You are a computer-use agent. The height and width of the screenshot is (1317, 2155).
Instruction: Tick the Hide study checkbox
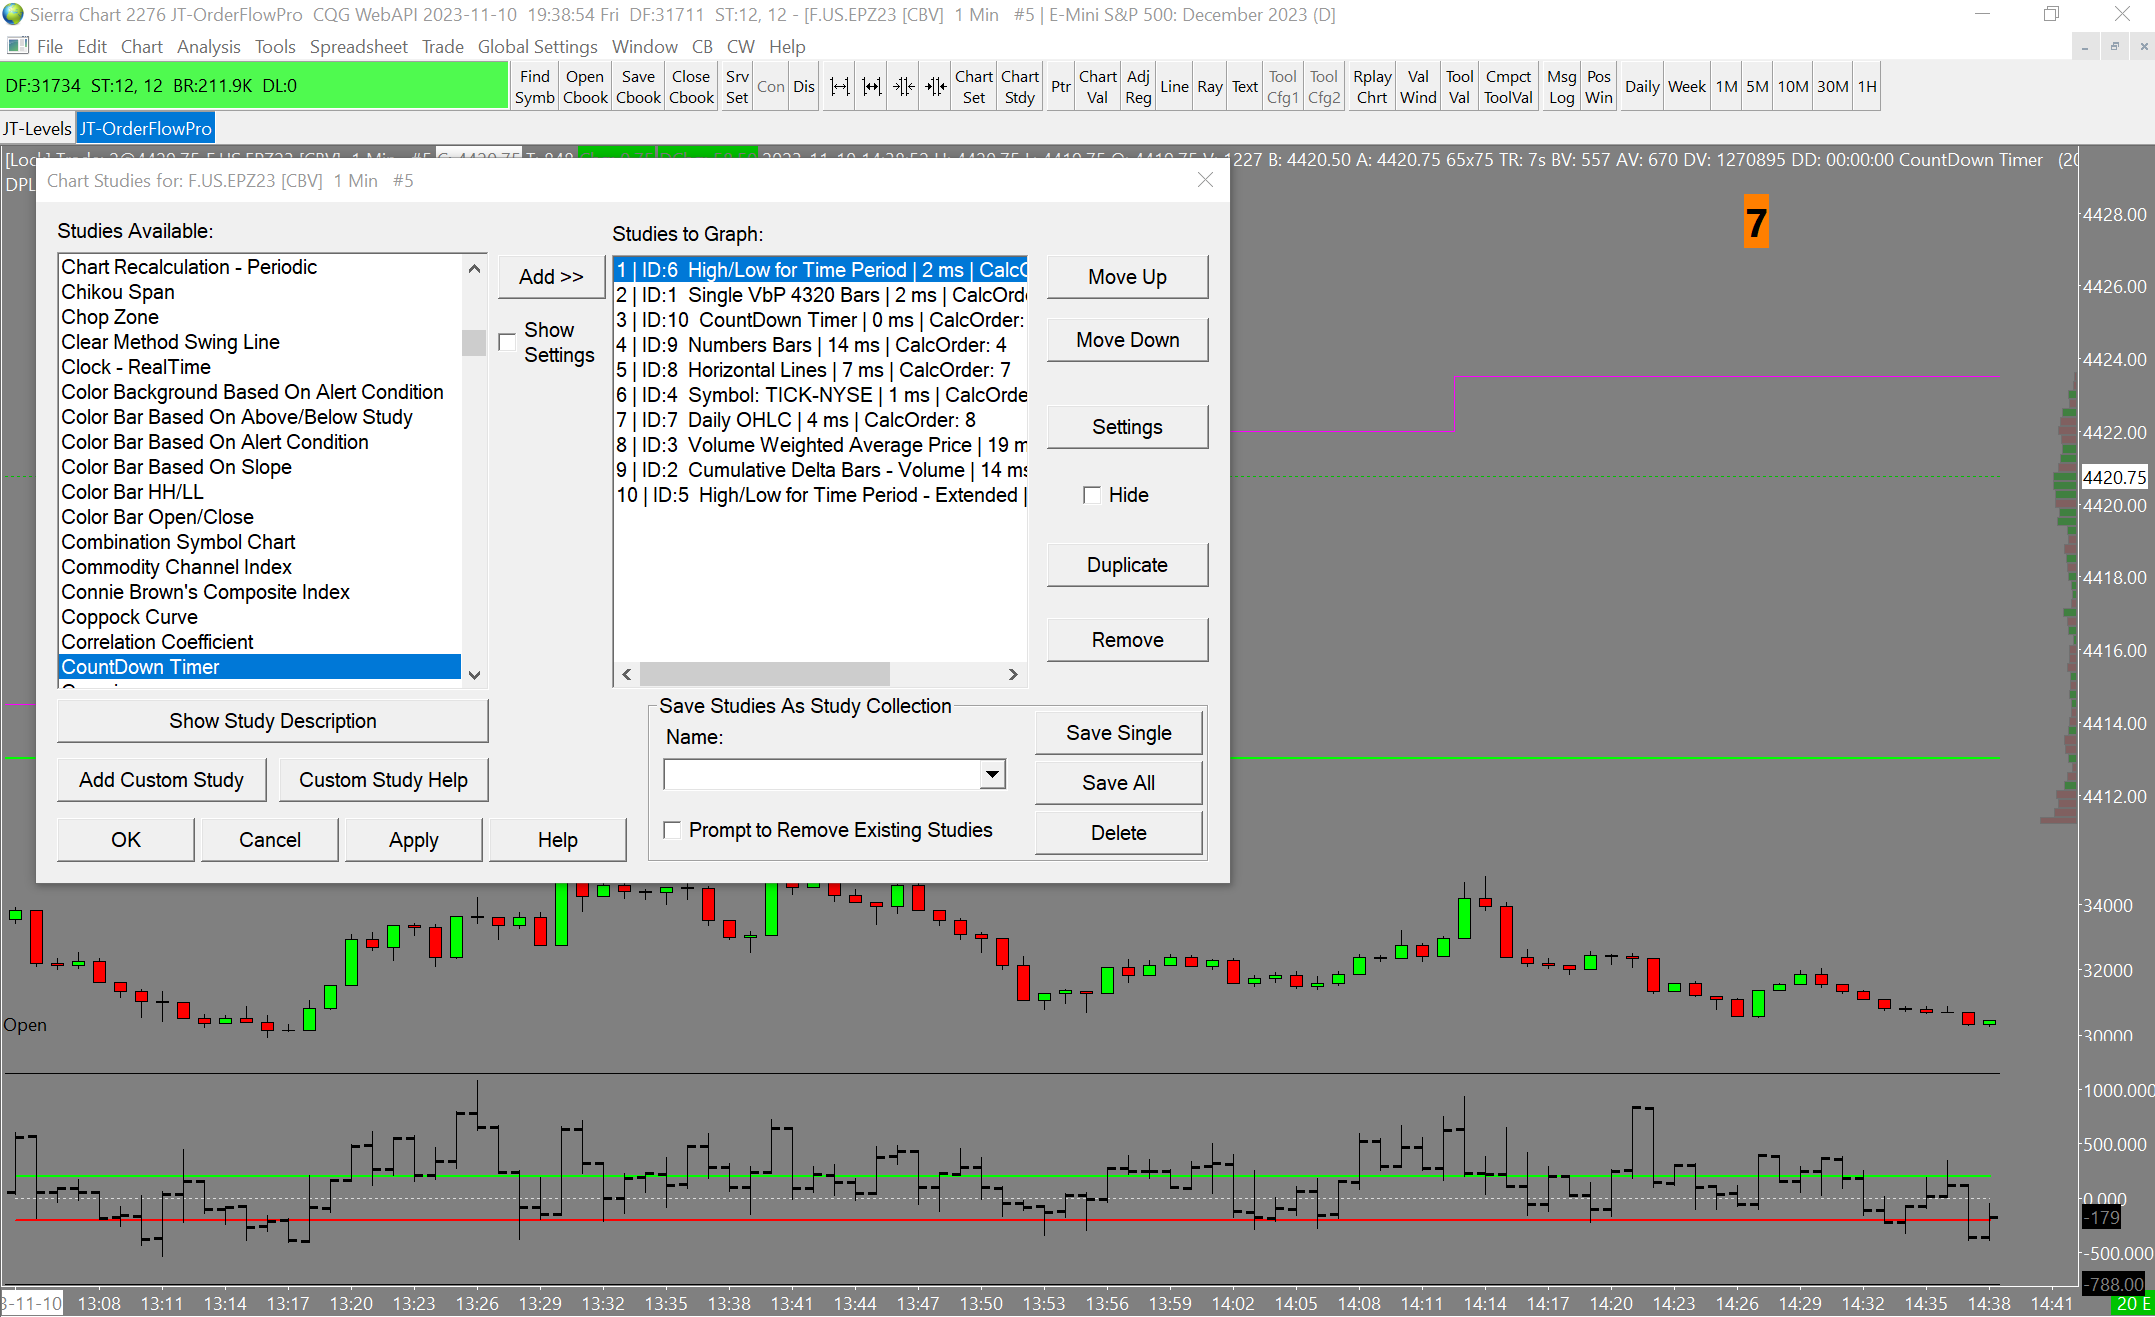(1092, 495)
